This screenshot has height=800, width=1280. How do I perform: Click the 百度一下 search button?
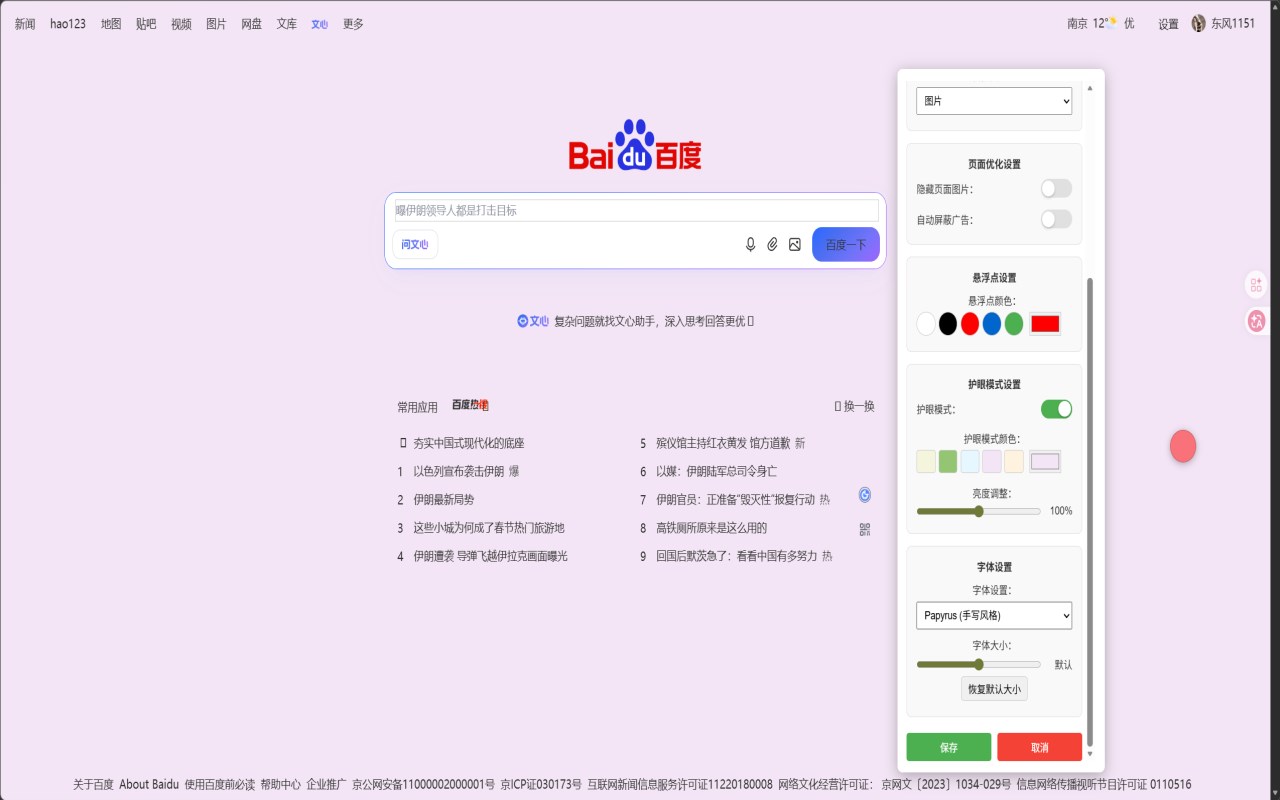[846, 244]
